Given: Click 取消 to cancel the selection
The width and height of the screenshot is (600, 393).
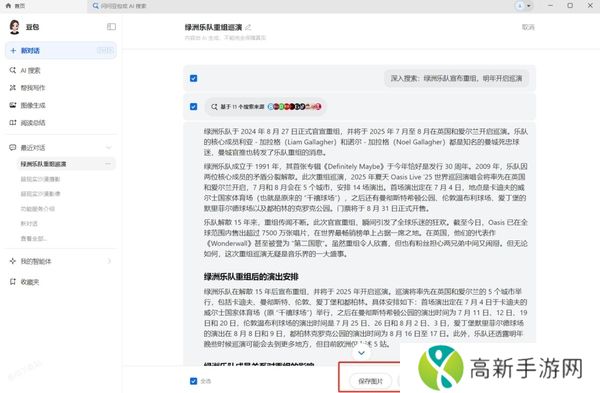Looking at the screenshot, I should click(x=528, y=27).
